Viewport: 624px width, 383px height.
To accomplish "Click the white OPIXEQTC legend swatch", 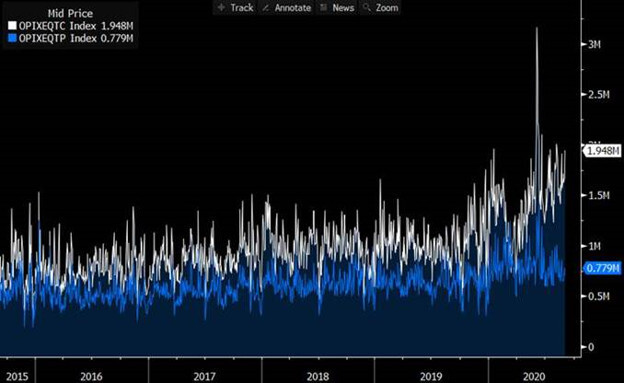I will tap(12, 26).
